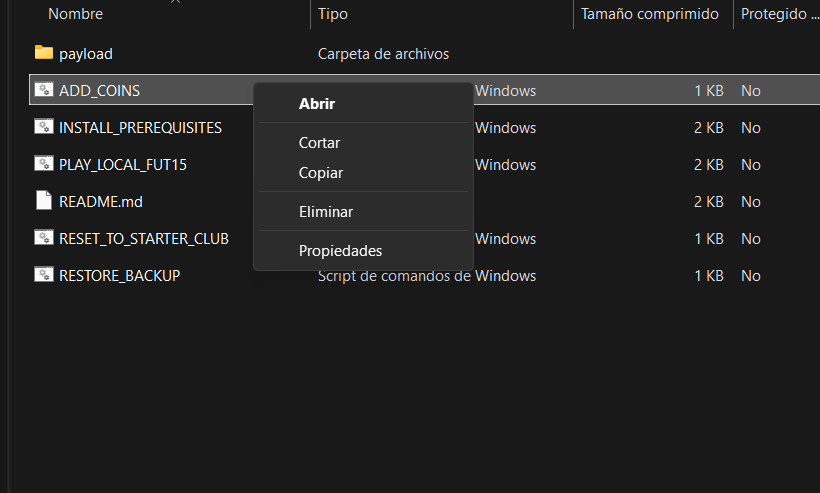Open the payload folder icon
This screenshot has width=820, height=493.
(44, 52)
